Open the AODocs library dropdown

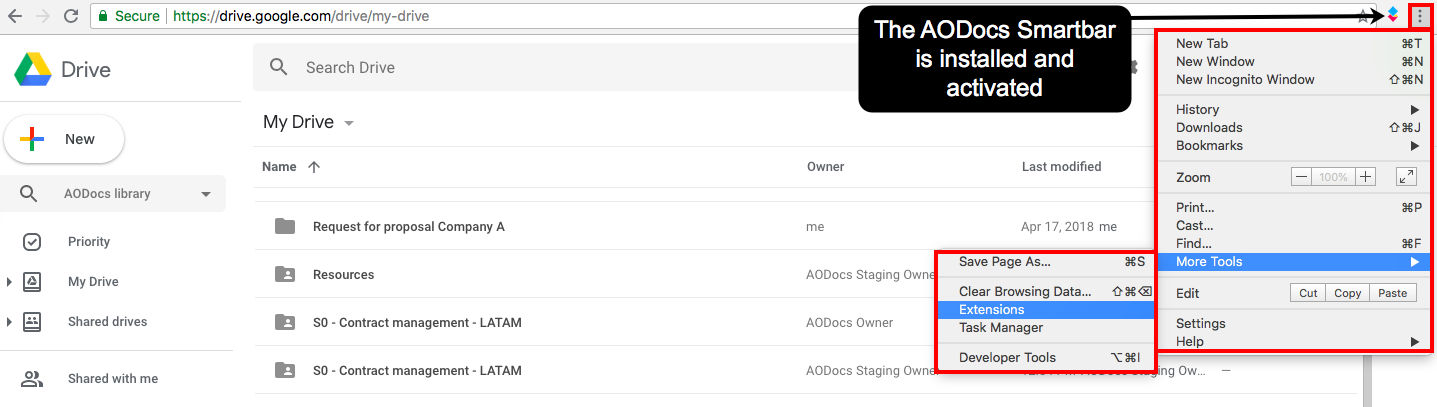pos(206,194)
